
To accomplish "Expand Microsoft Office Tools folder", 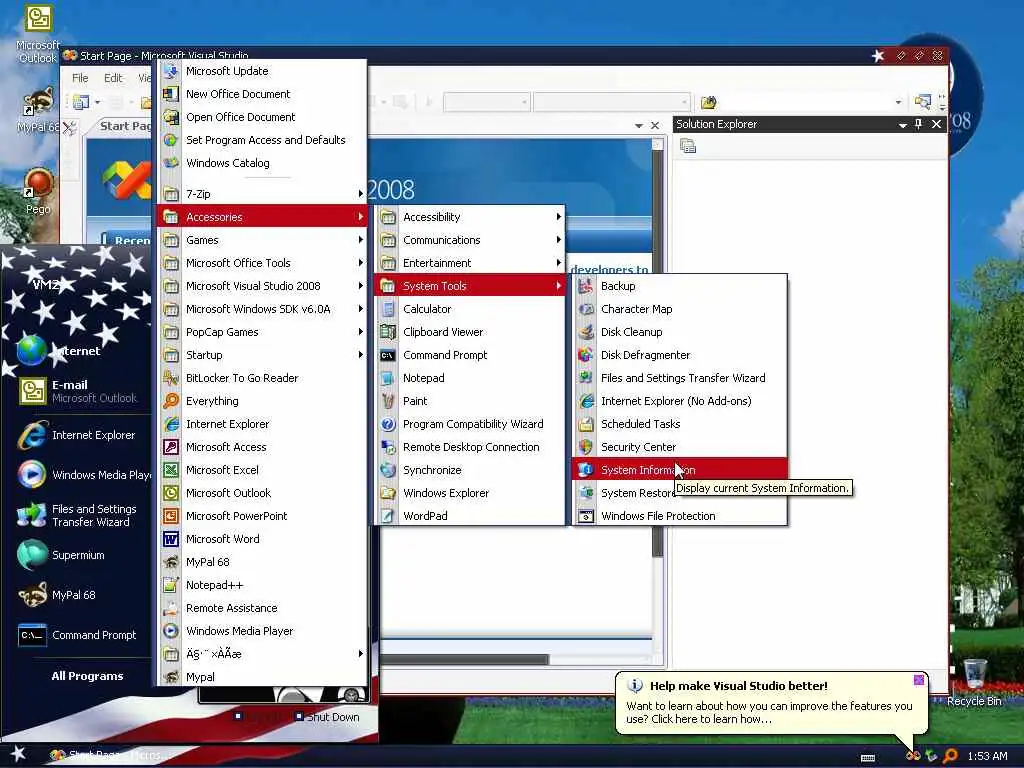I will [261, 263].
